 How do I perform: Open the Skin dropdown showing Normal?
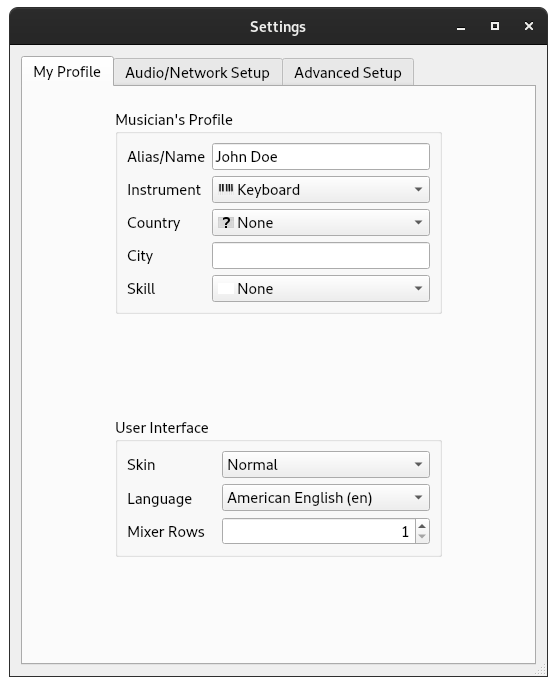tap(326, 464)
